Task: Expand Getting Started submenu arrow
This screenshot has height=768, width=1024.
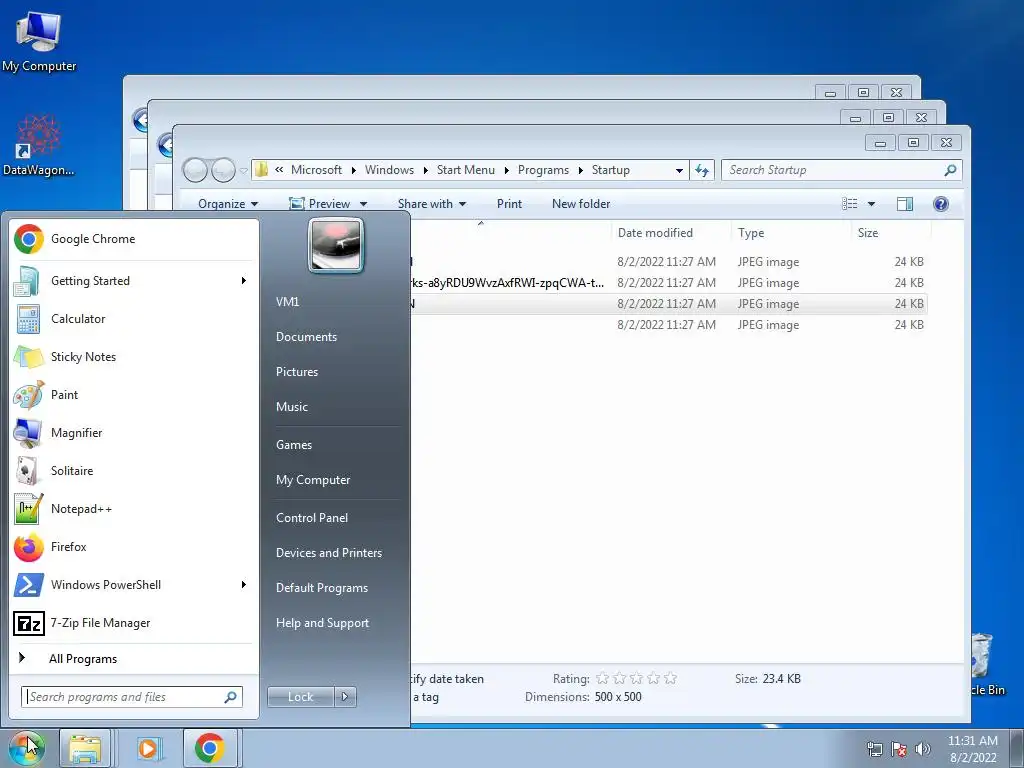Action: pos(244,281)
